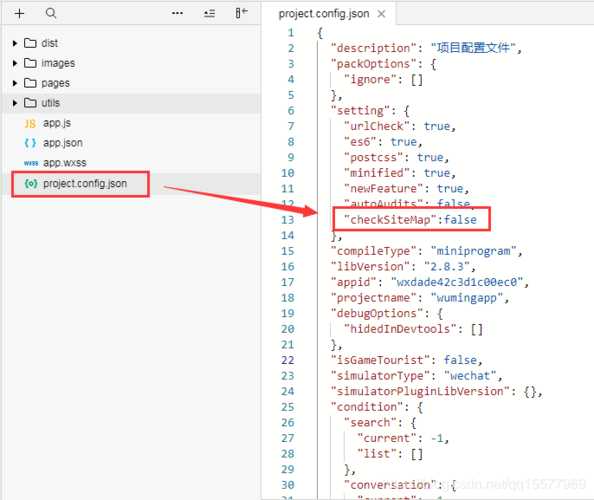Open the dist folder label
Viewport: 594px width, 500px height.
click(50, 43)
